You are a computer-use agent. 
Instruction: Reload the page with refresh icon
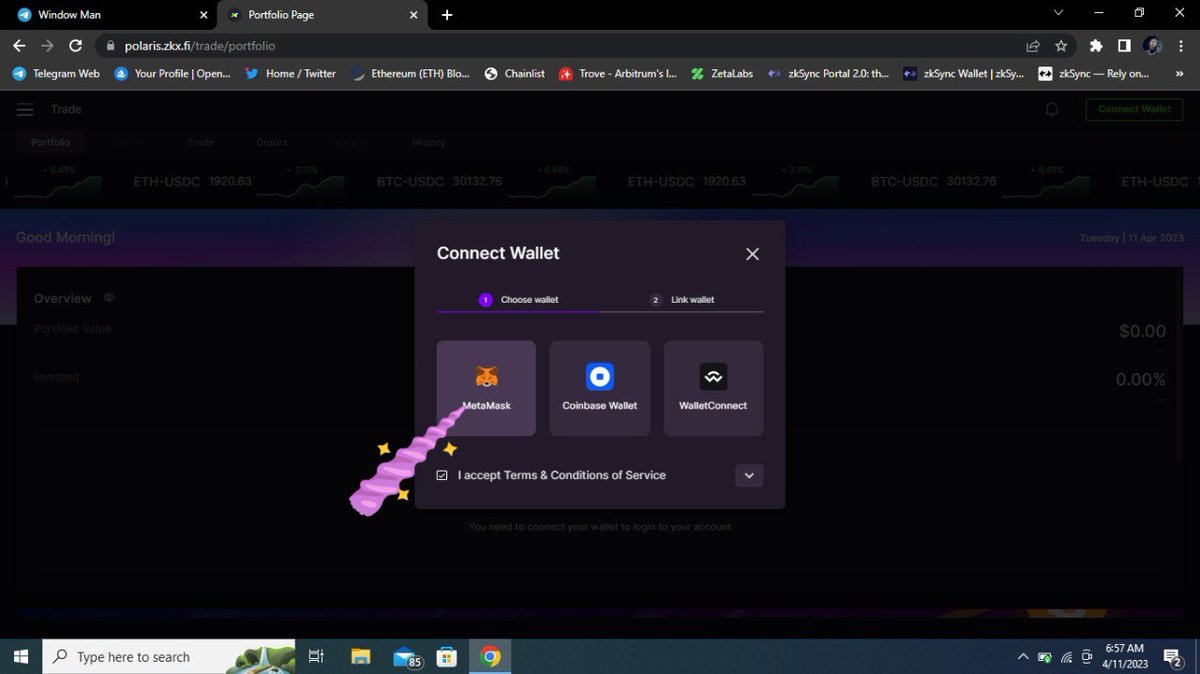(x=75, y=45)
